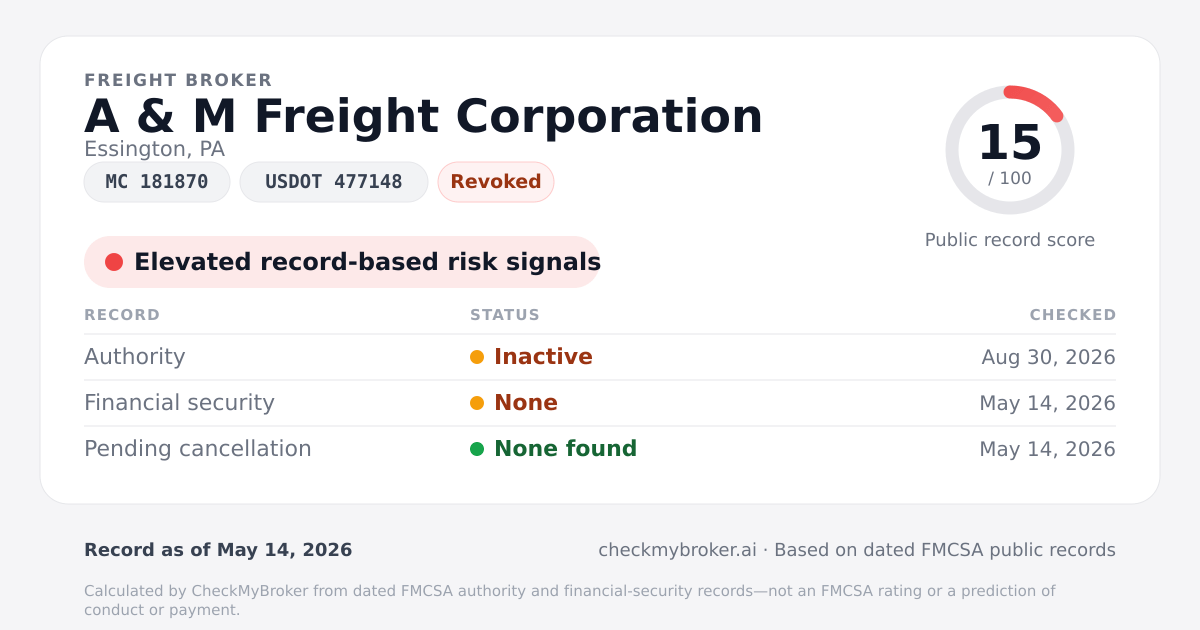Click the Elevated record-based risk signals banner
1200x630 pixels.
pyautogui.click(x=342, y=262)
